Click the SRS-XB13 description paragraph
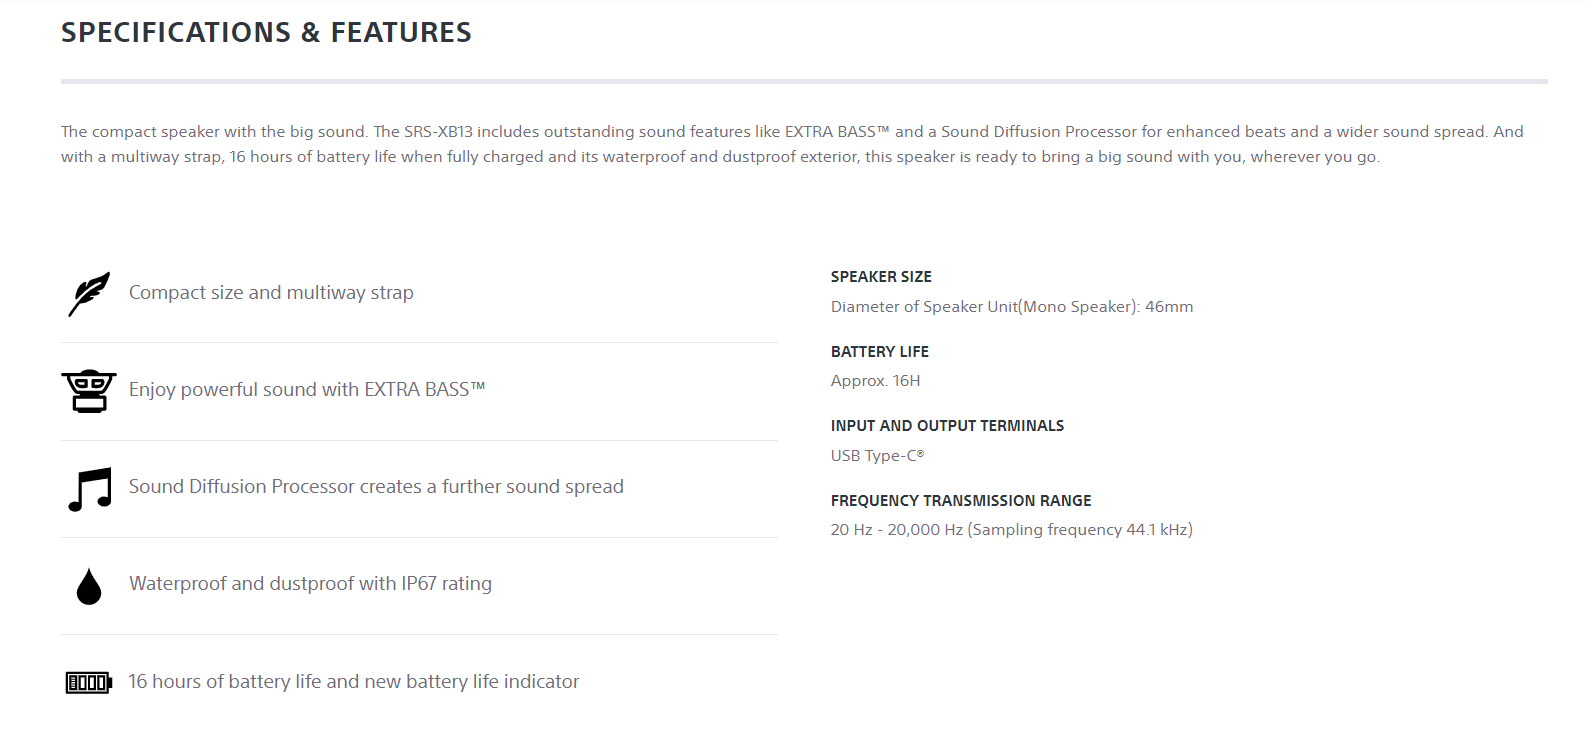Screen dimensions: 1587x732 (x=792, y=144)
